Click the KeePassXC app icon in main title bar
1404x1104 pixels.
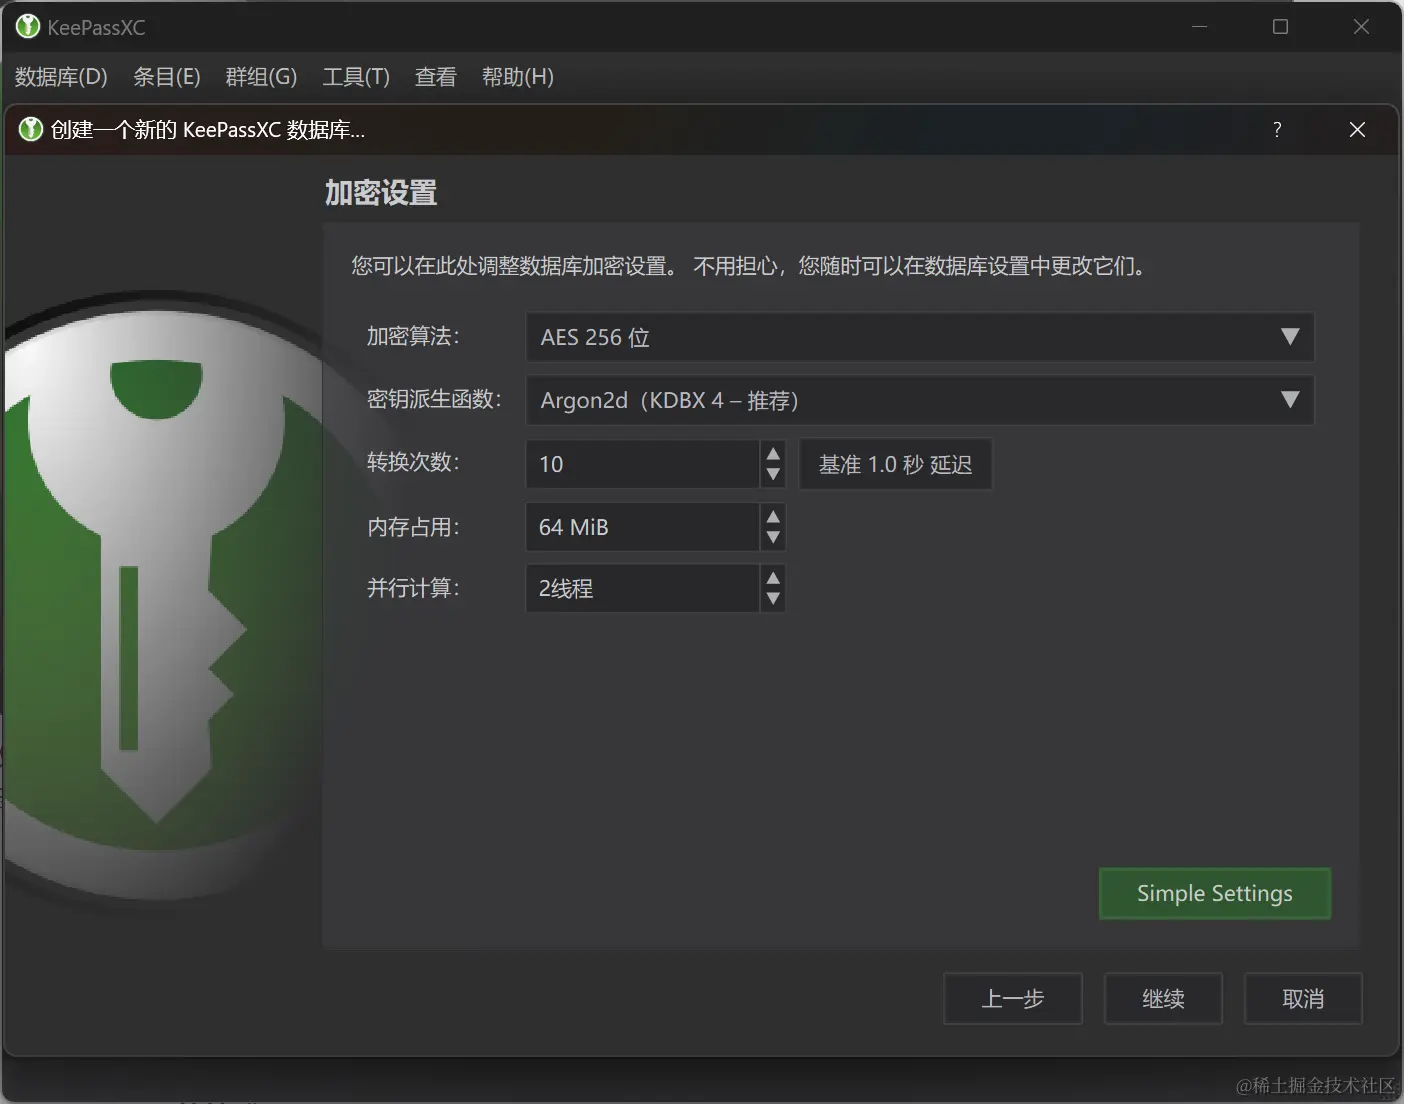click(28, 27)
